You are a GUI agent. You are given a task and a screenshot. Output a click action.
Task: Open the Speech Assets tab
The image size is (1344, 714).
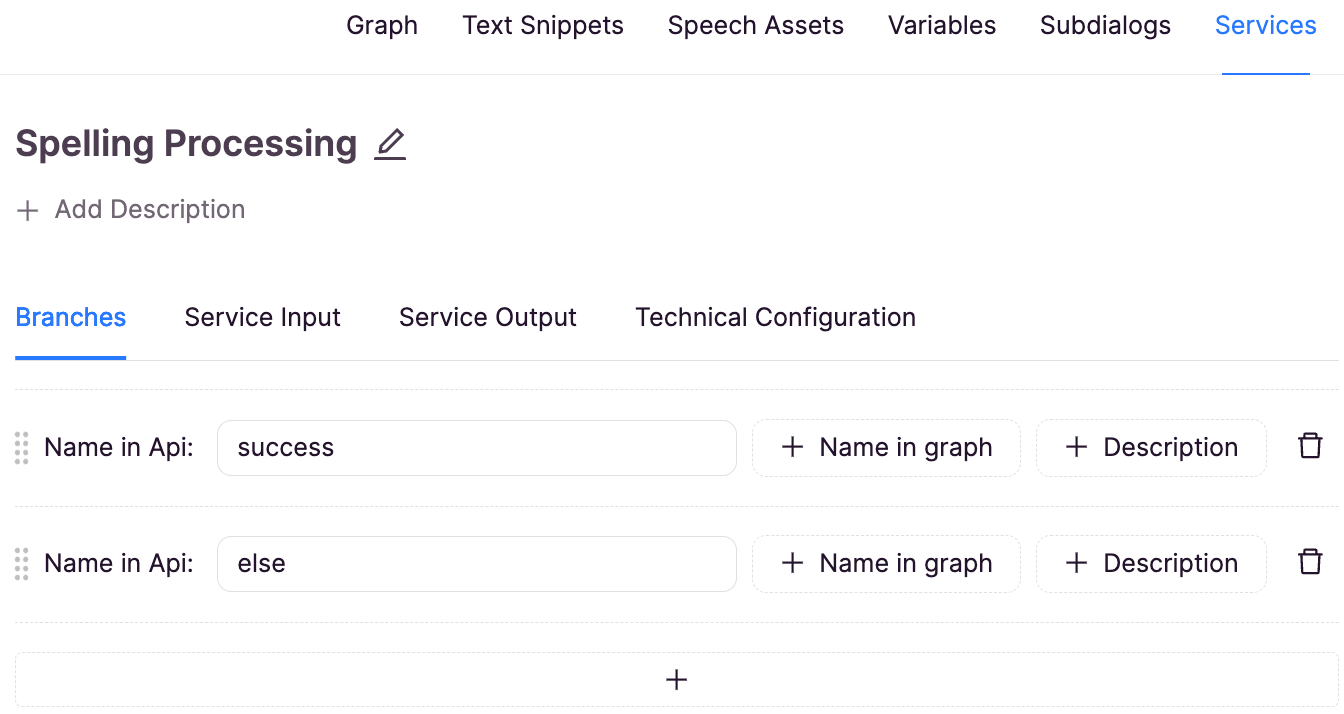click(756, 26)
